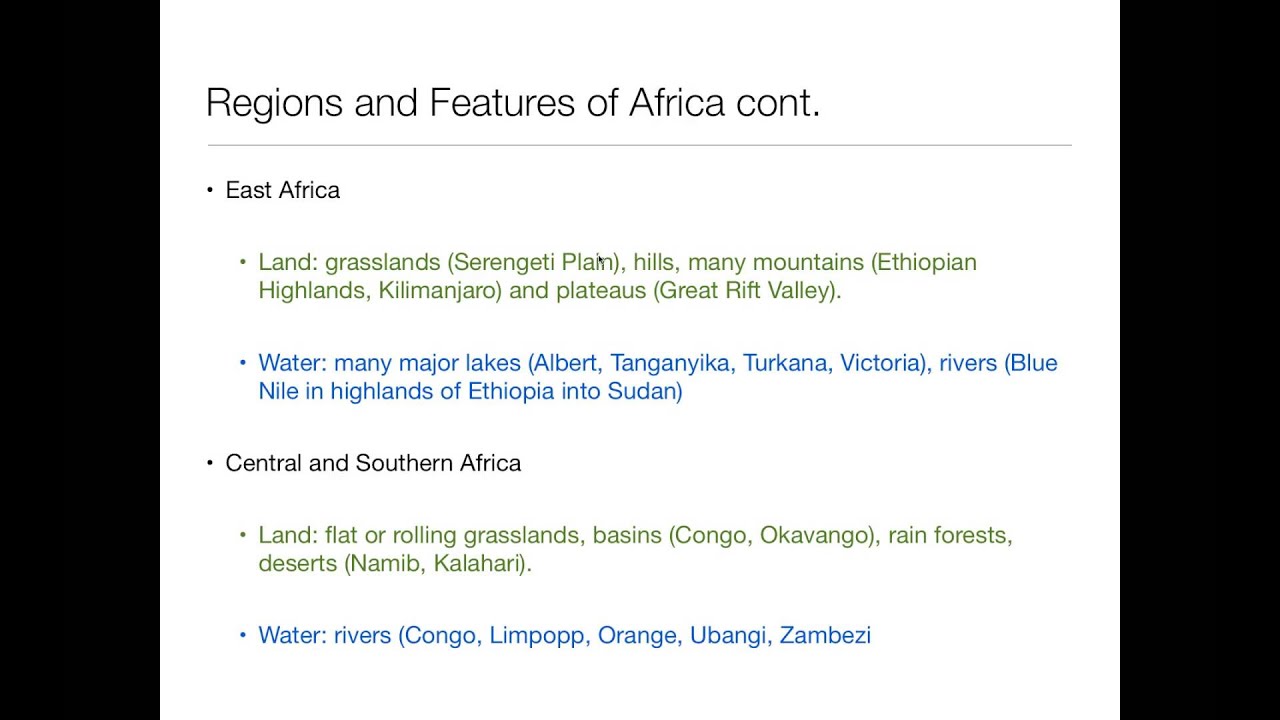Click the word "Turkana" in the lakes list
The width and height of the screenshot is (1280, 720).
click(x=784, y=363)
